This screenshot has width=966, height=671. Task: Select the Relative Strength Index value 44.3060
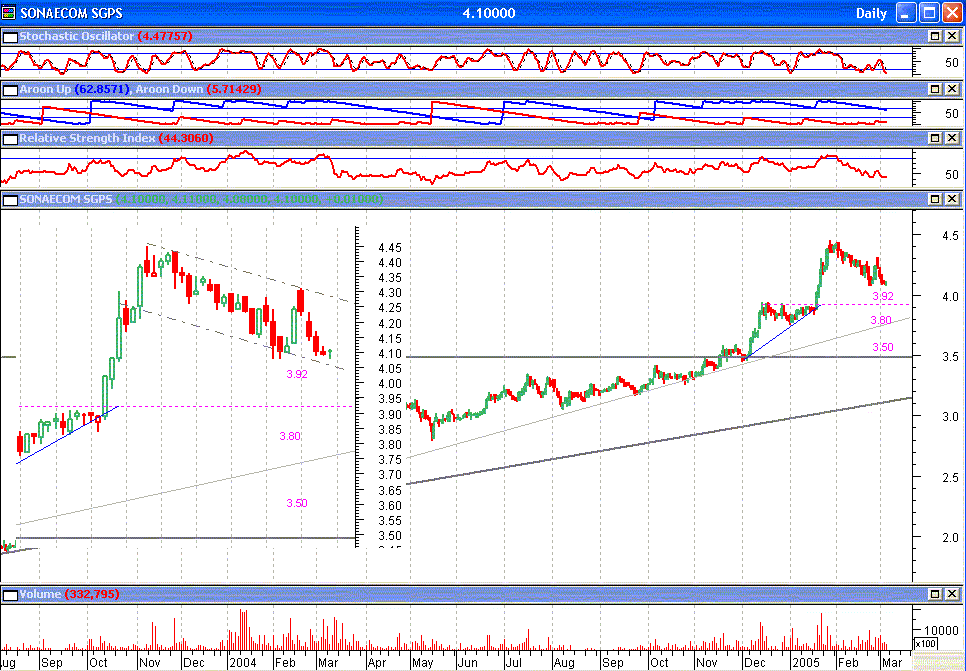(186, 138)
